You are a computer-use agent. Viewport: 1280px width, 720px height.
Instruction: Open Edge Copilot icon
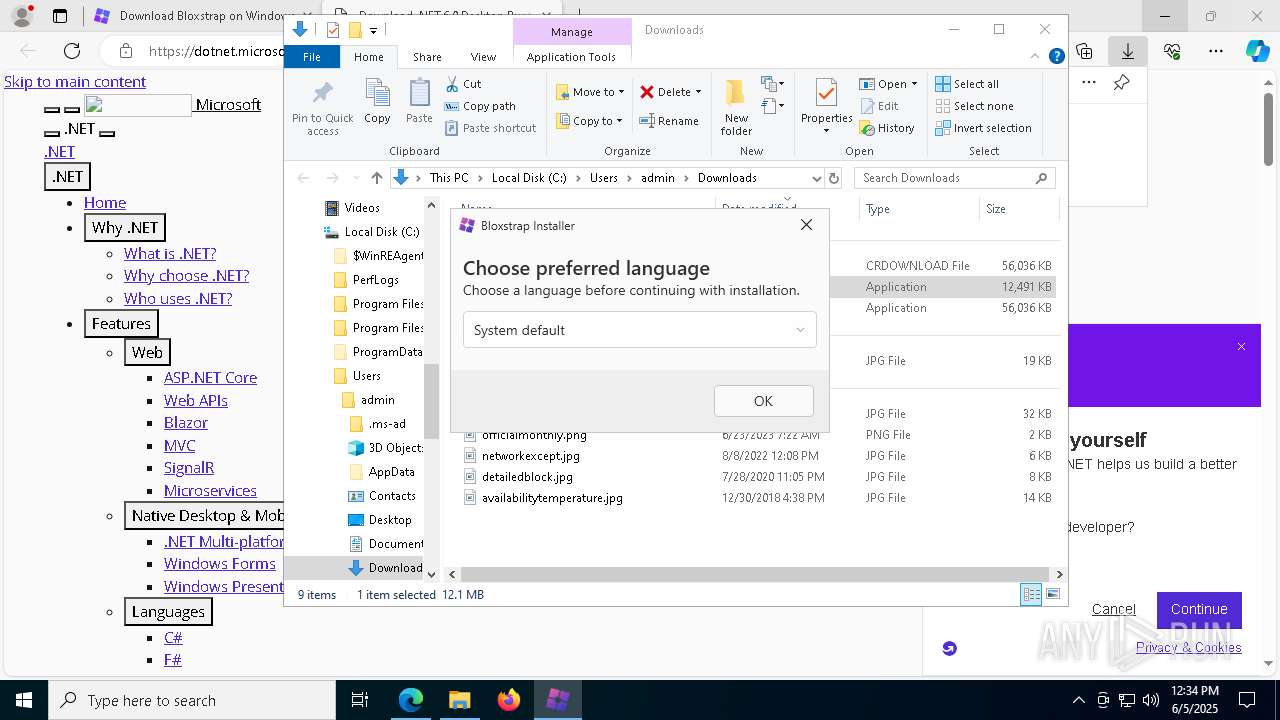1257,51
